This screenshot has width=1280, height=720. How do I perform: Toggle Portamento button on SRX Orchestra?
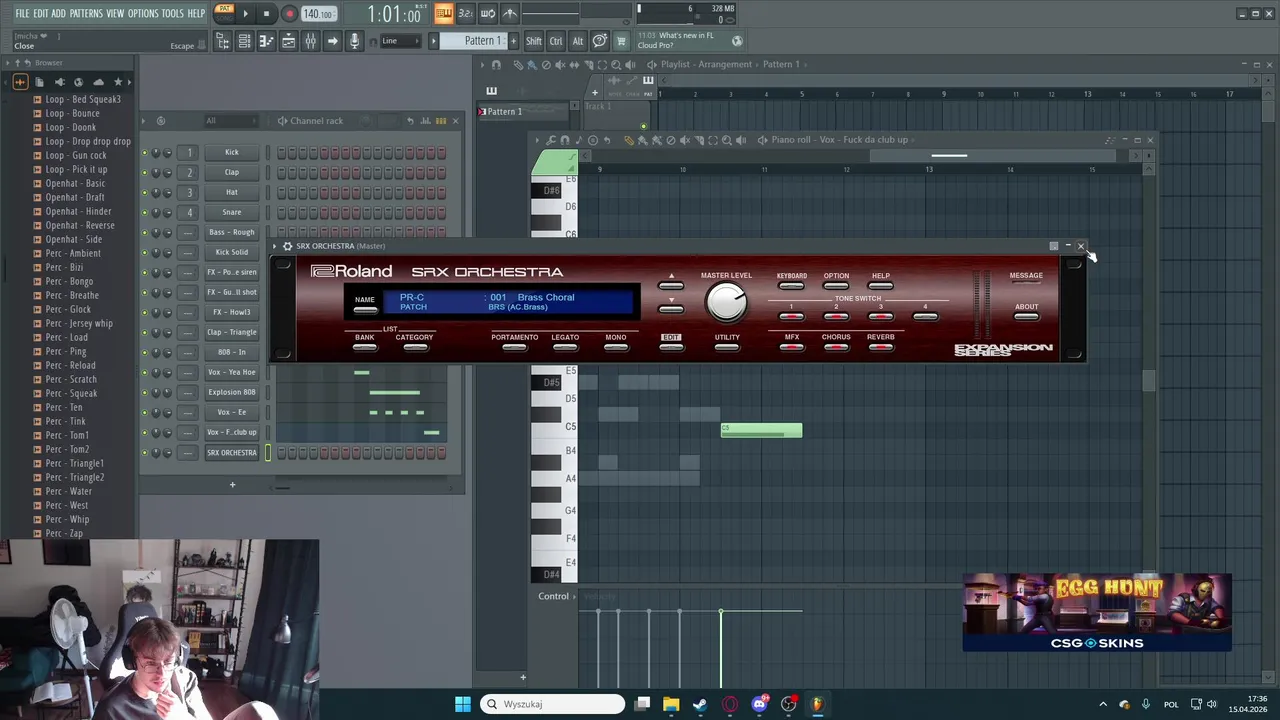point(514,347)
